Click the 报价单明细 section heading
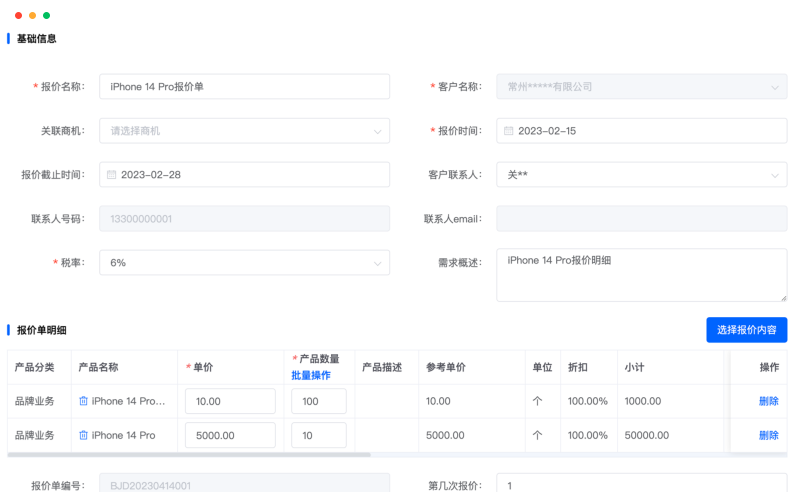 [41, 330]
